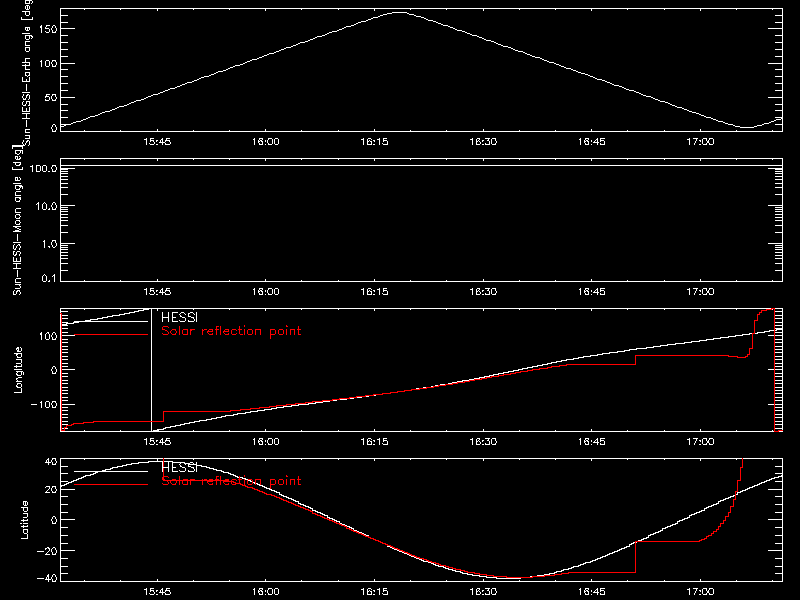Click the Longitude axis label
800x600 pixels.
pyautogui.click(x=18, y=370)
